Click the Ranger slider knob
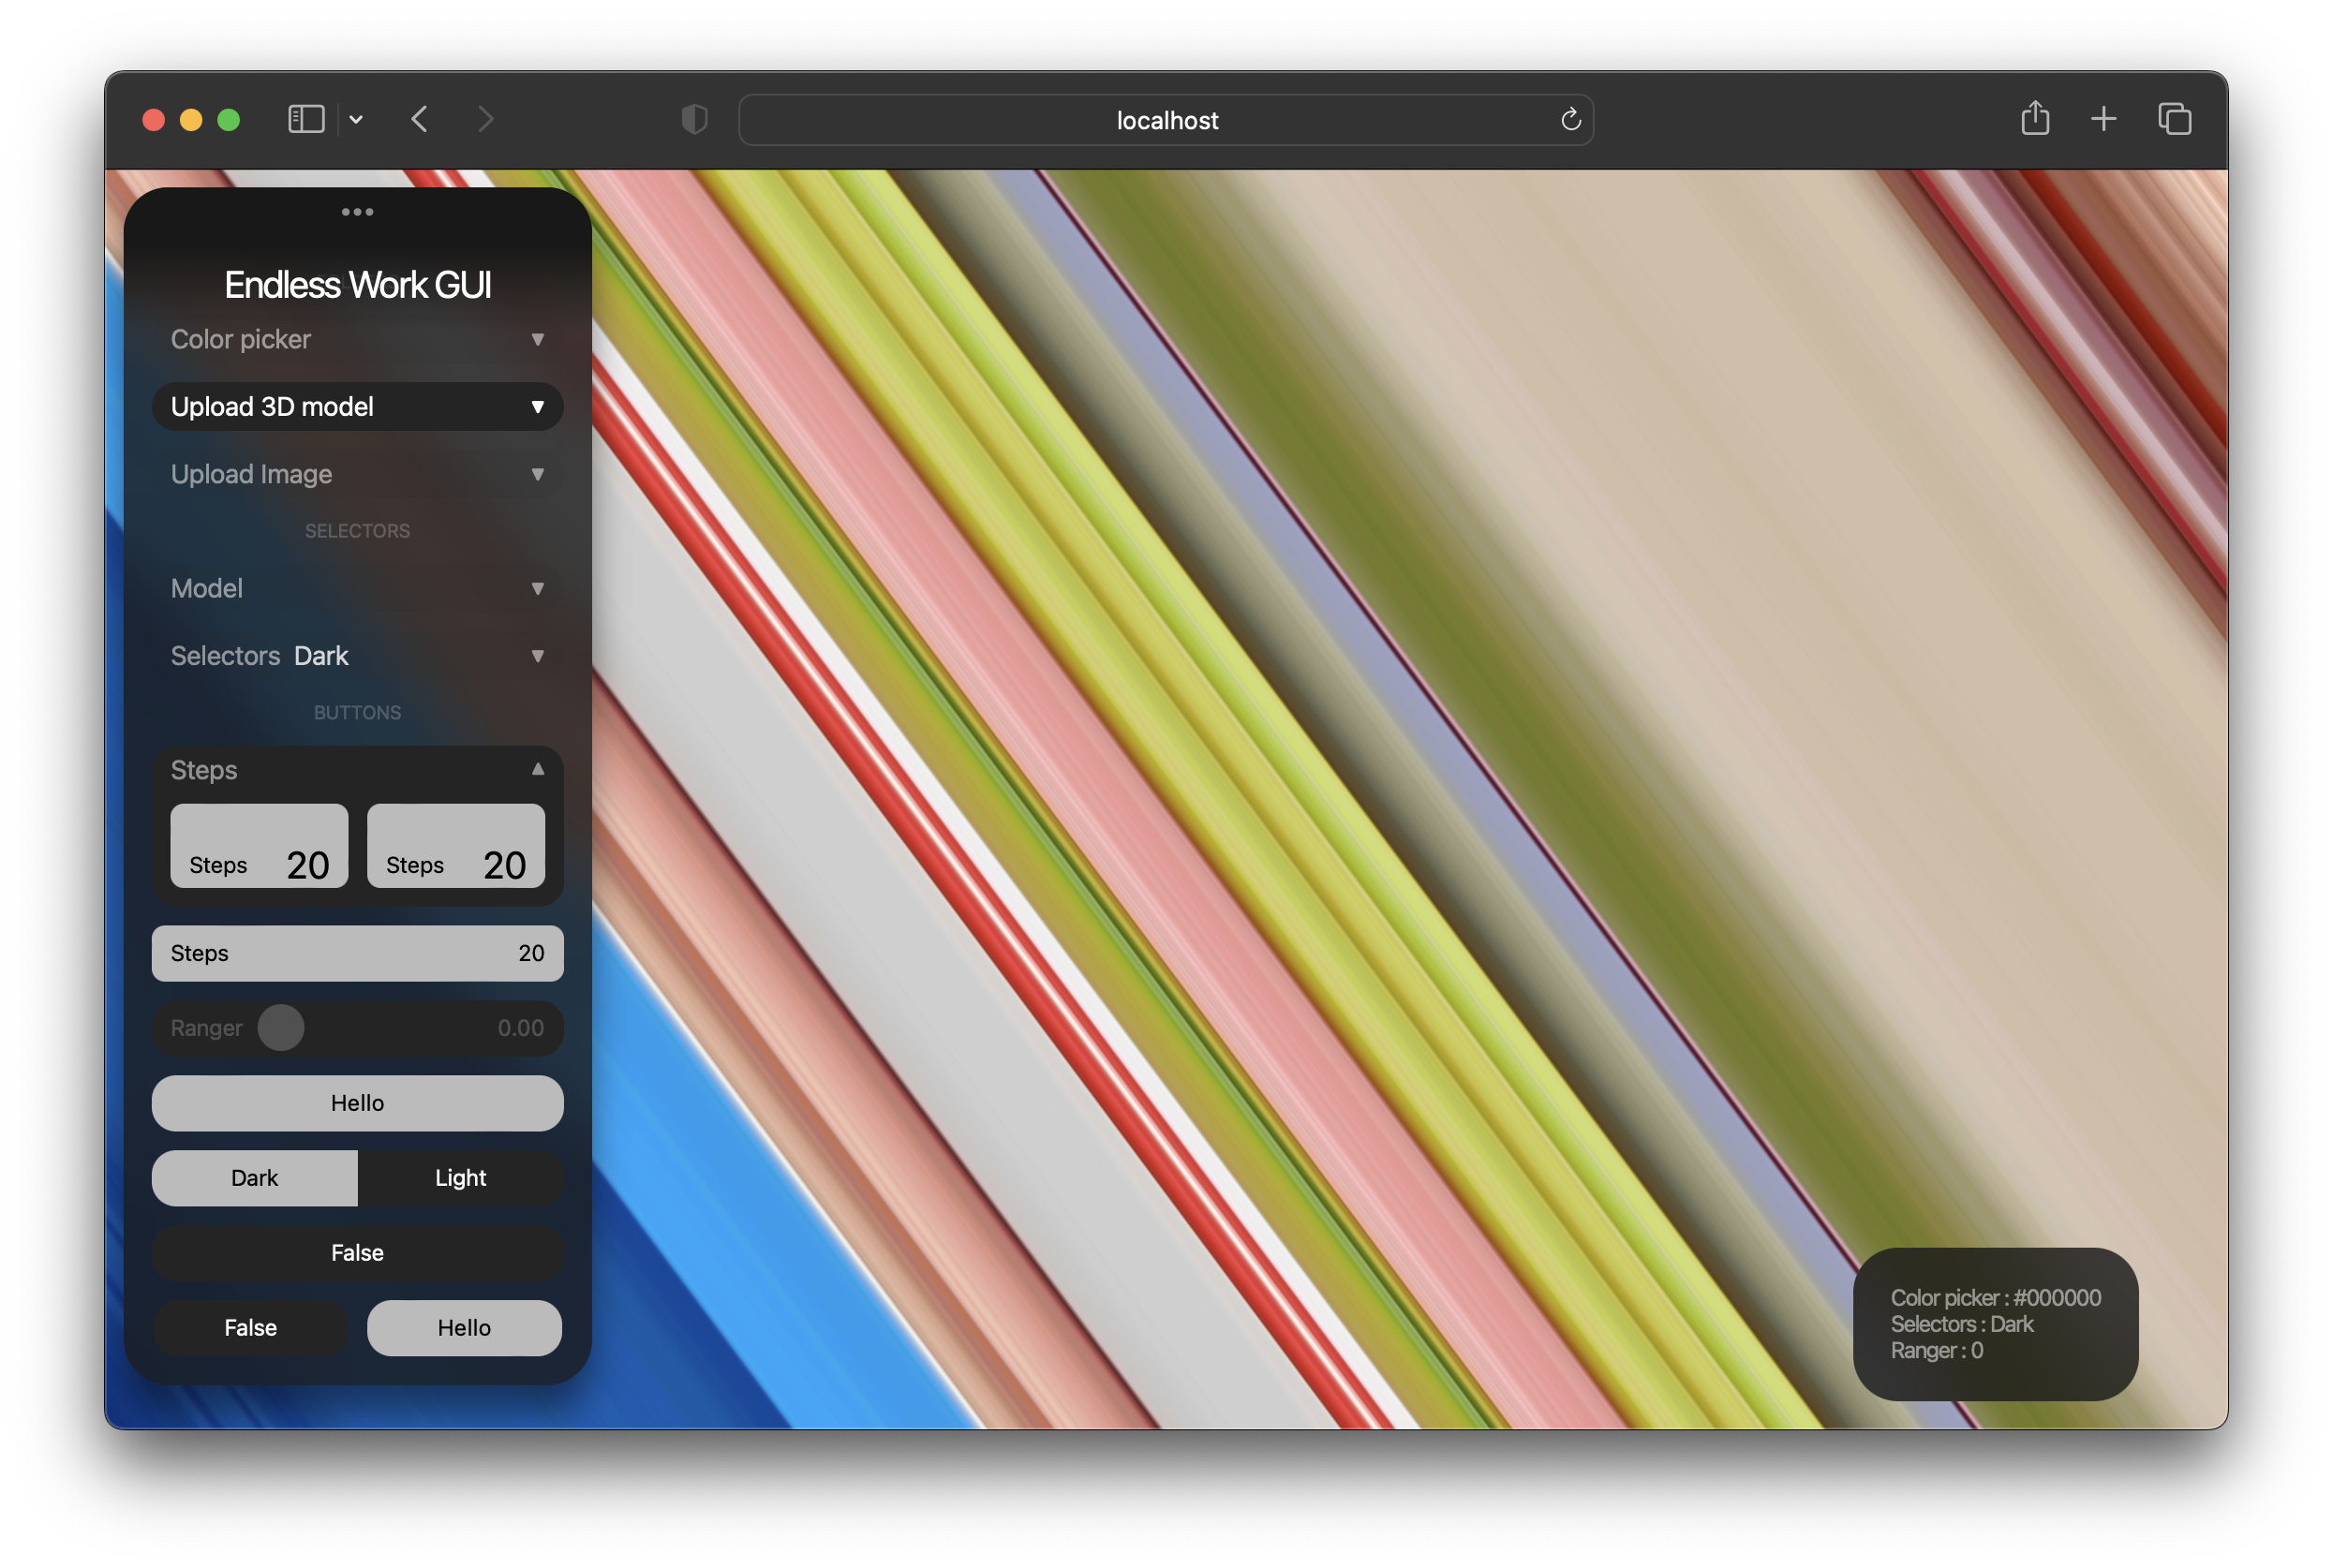 (281, 1028)
